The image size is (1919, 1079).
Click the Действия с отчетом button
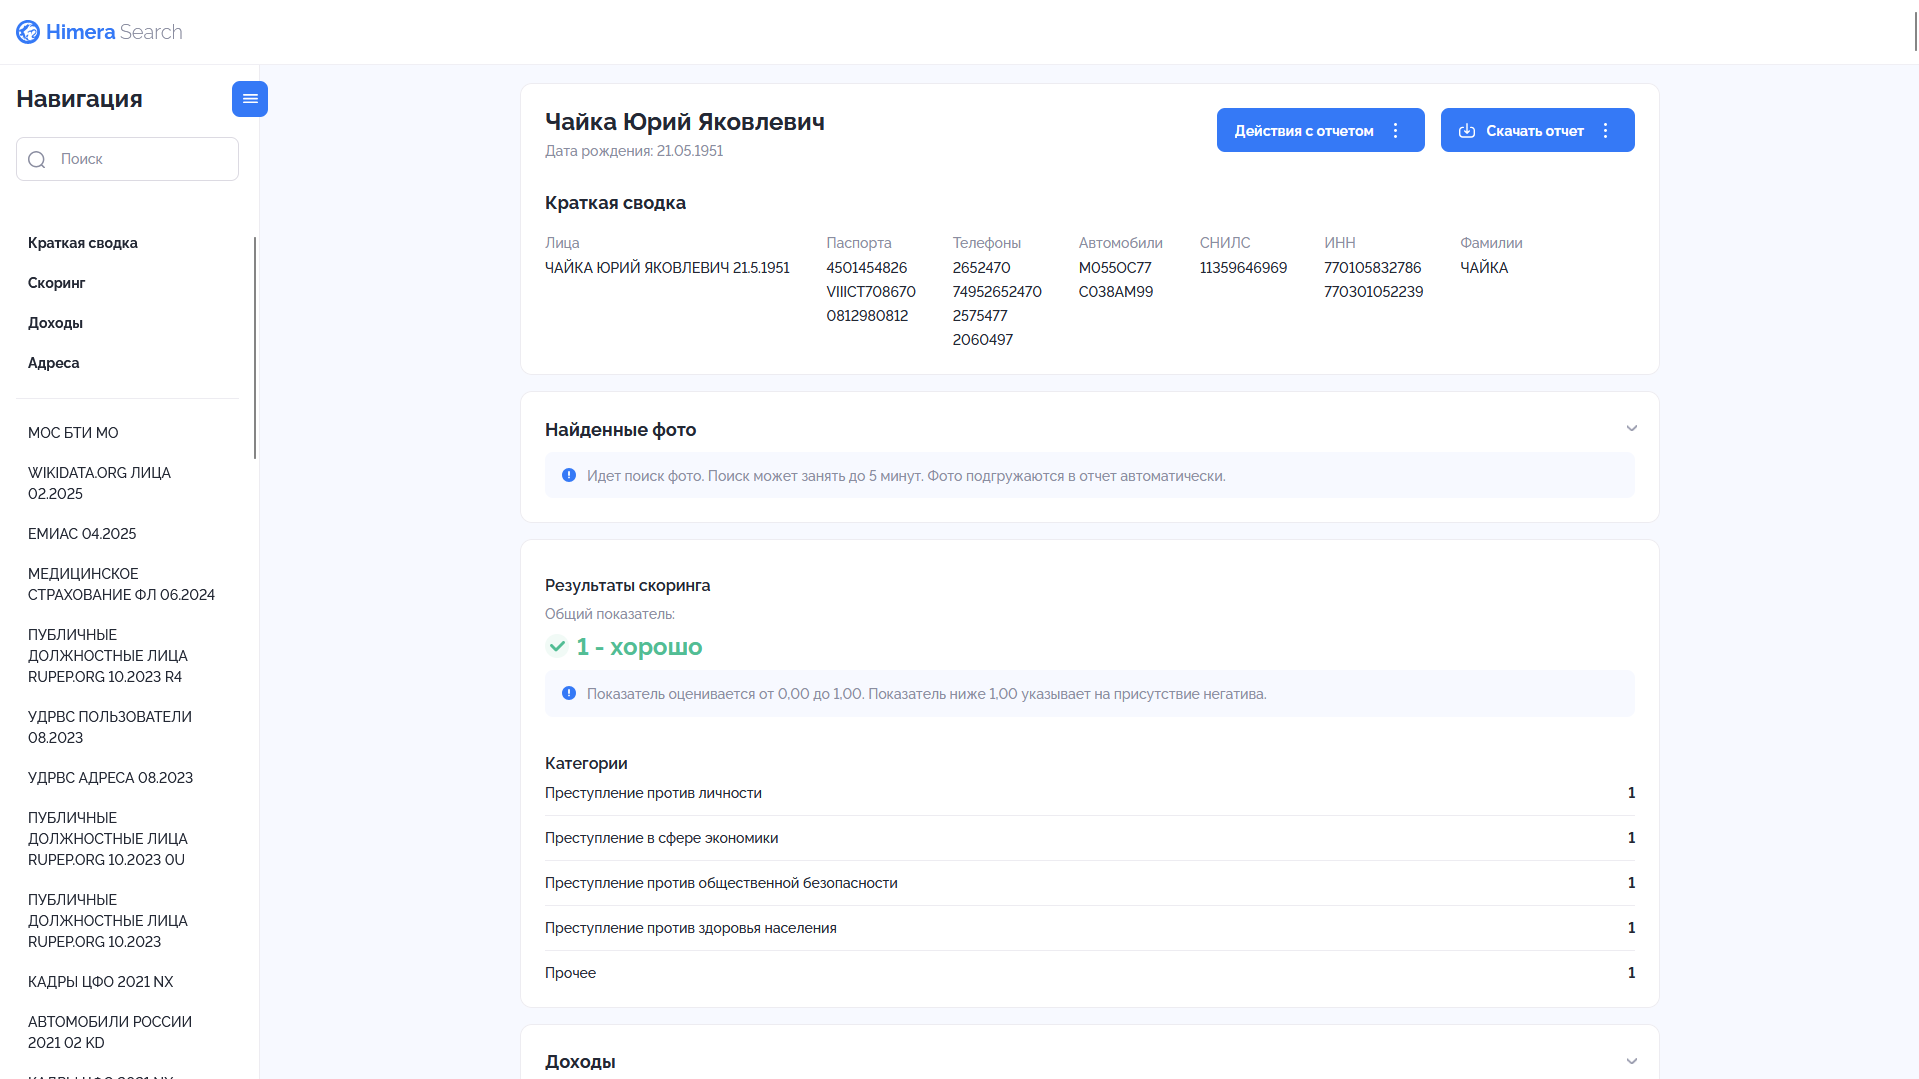pyautogui.click(x=1320, y=130)
